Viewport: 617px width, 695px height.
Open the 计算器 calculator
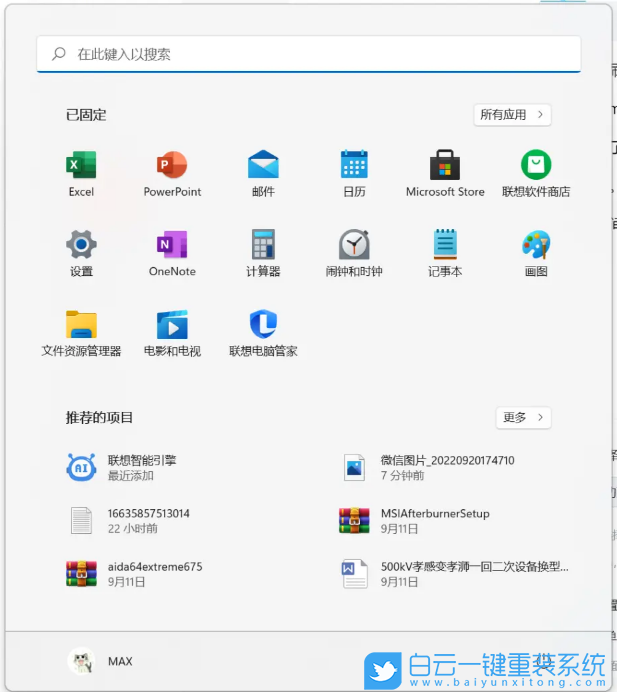point(263,253)
